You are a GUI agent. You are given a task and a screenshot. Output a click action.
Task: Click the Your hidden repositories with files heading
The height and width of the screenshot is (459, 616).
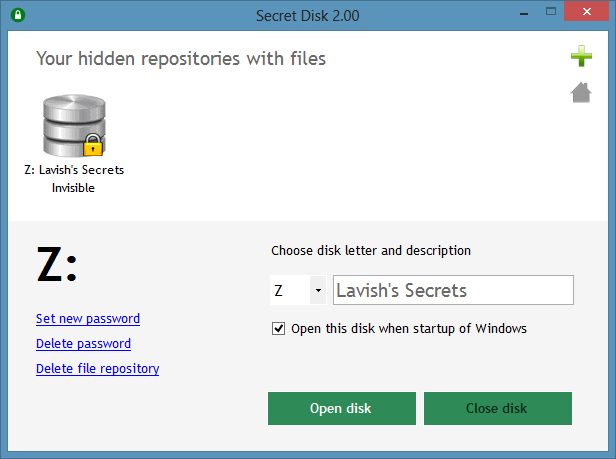coord(181,59)
